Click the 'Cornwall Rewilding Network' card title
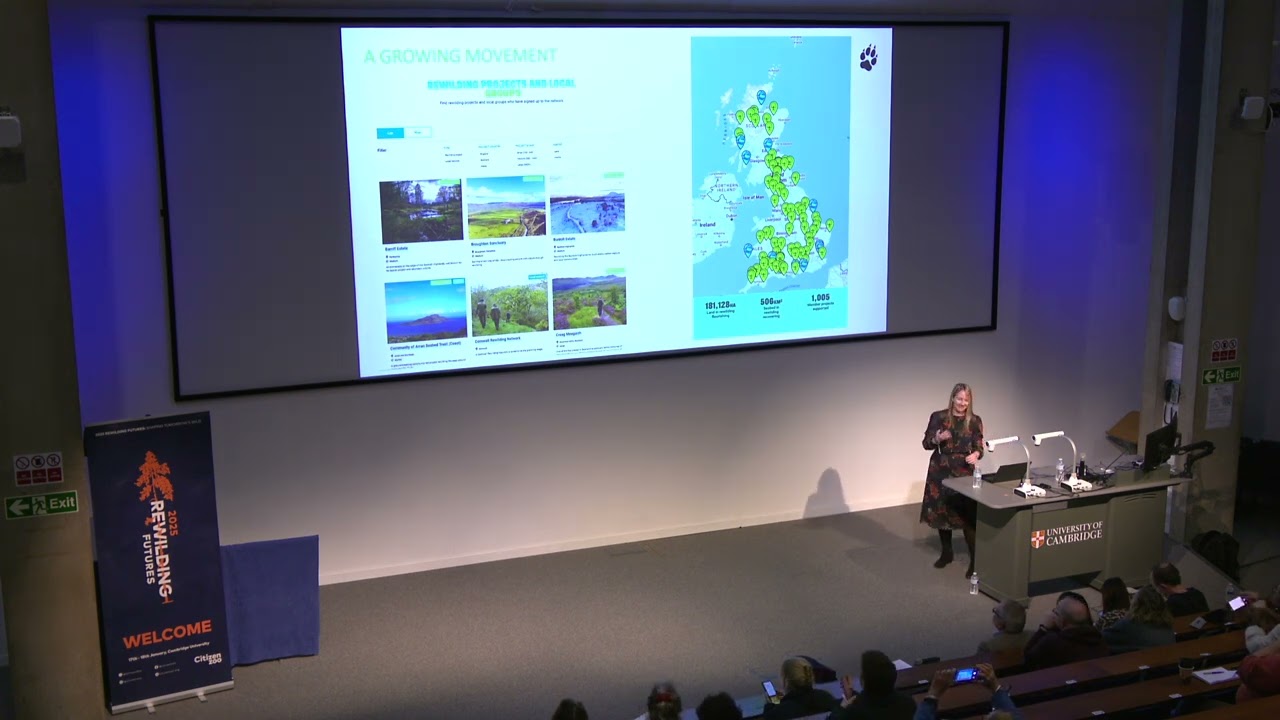The width and height of the screenshot is (1280, 720). pos(499,341)
